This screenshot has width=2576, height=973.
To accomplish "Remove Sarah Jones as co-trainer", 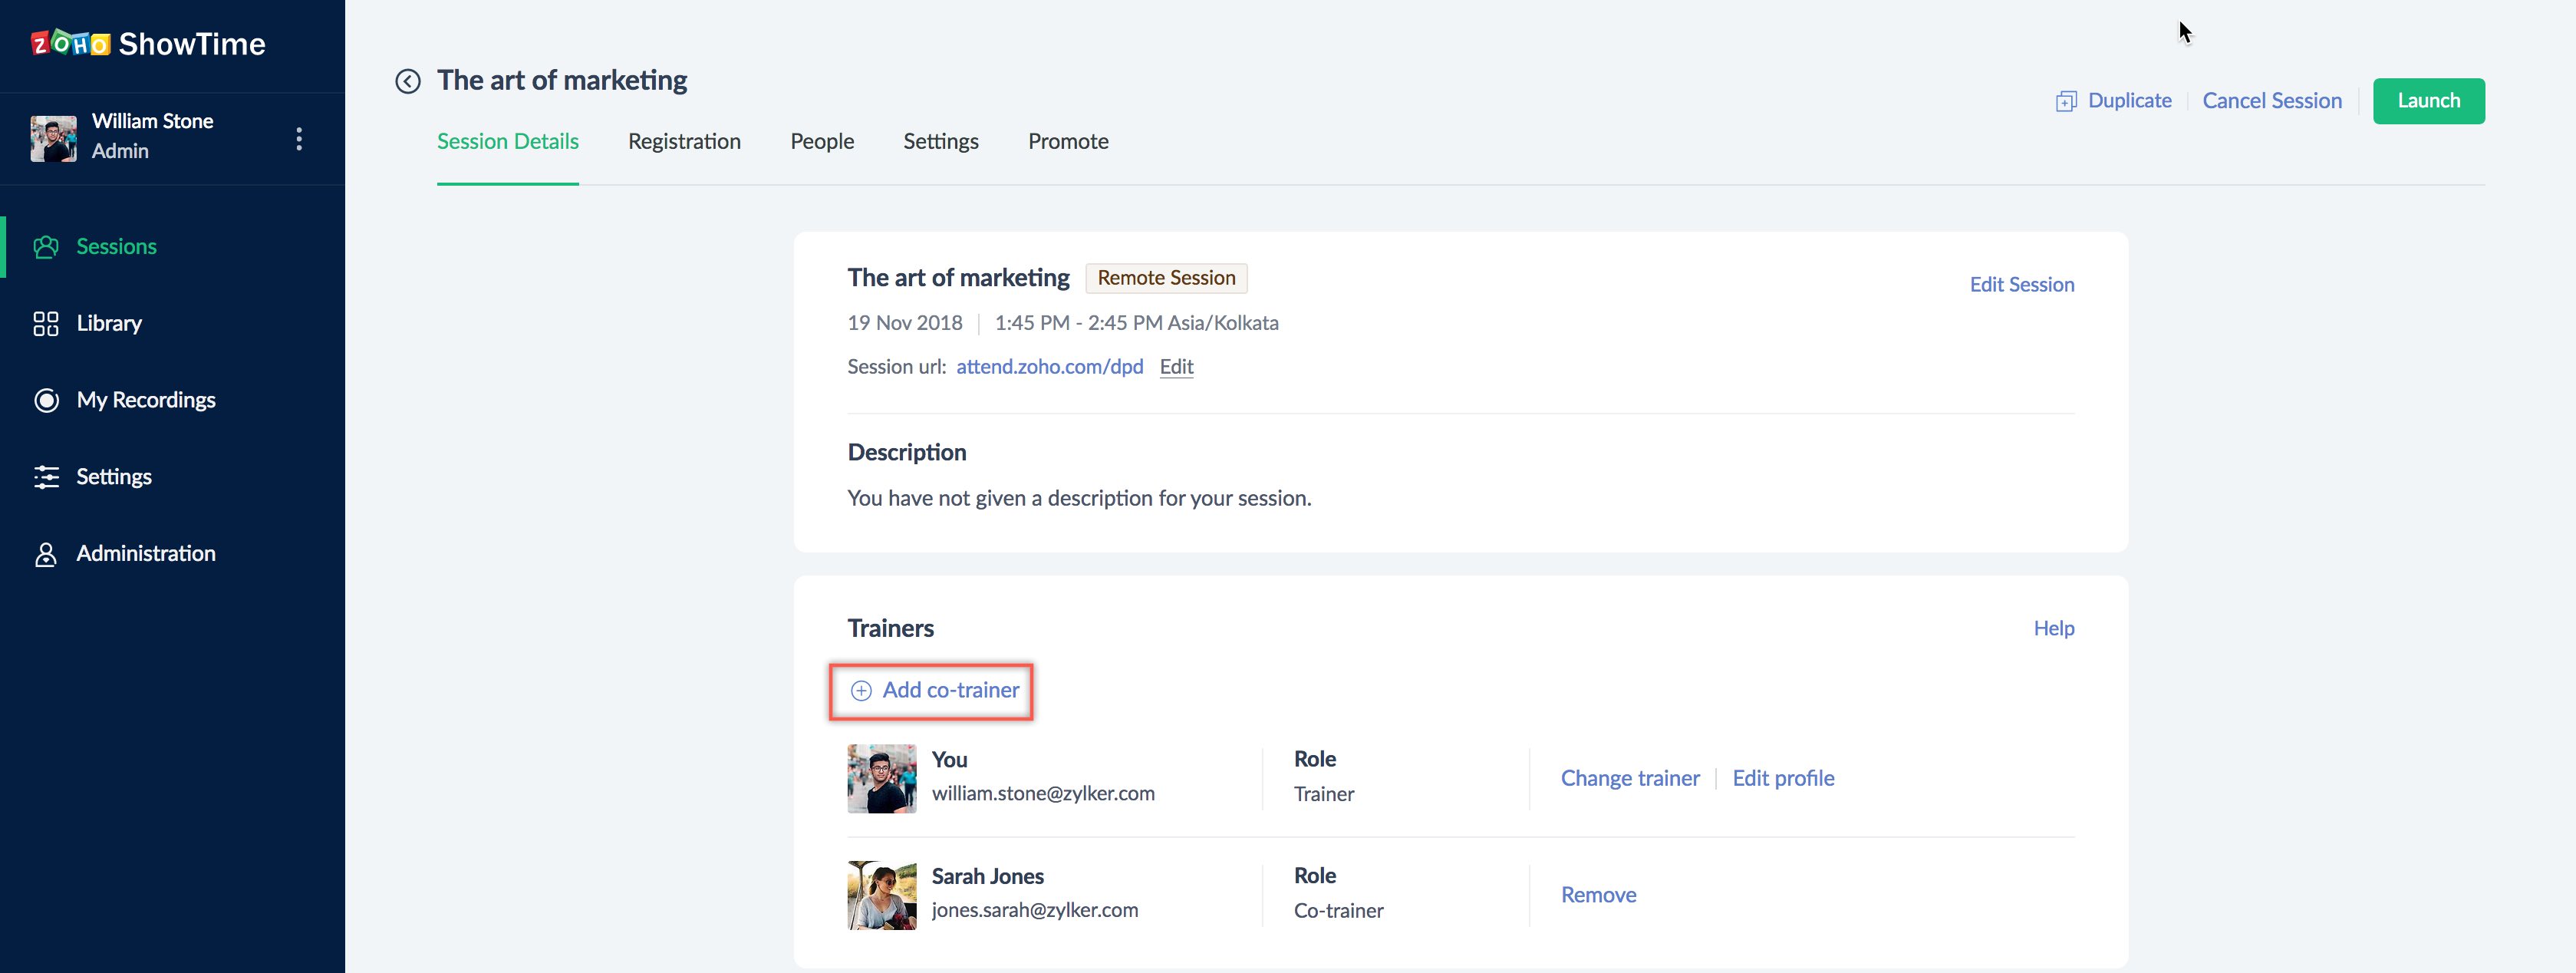I will pos(1598,895).
